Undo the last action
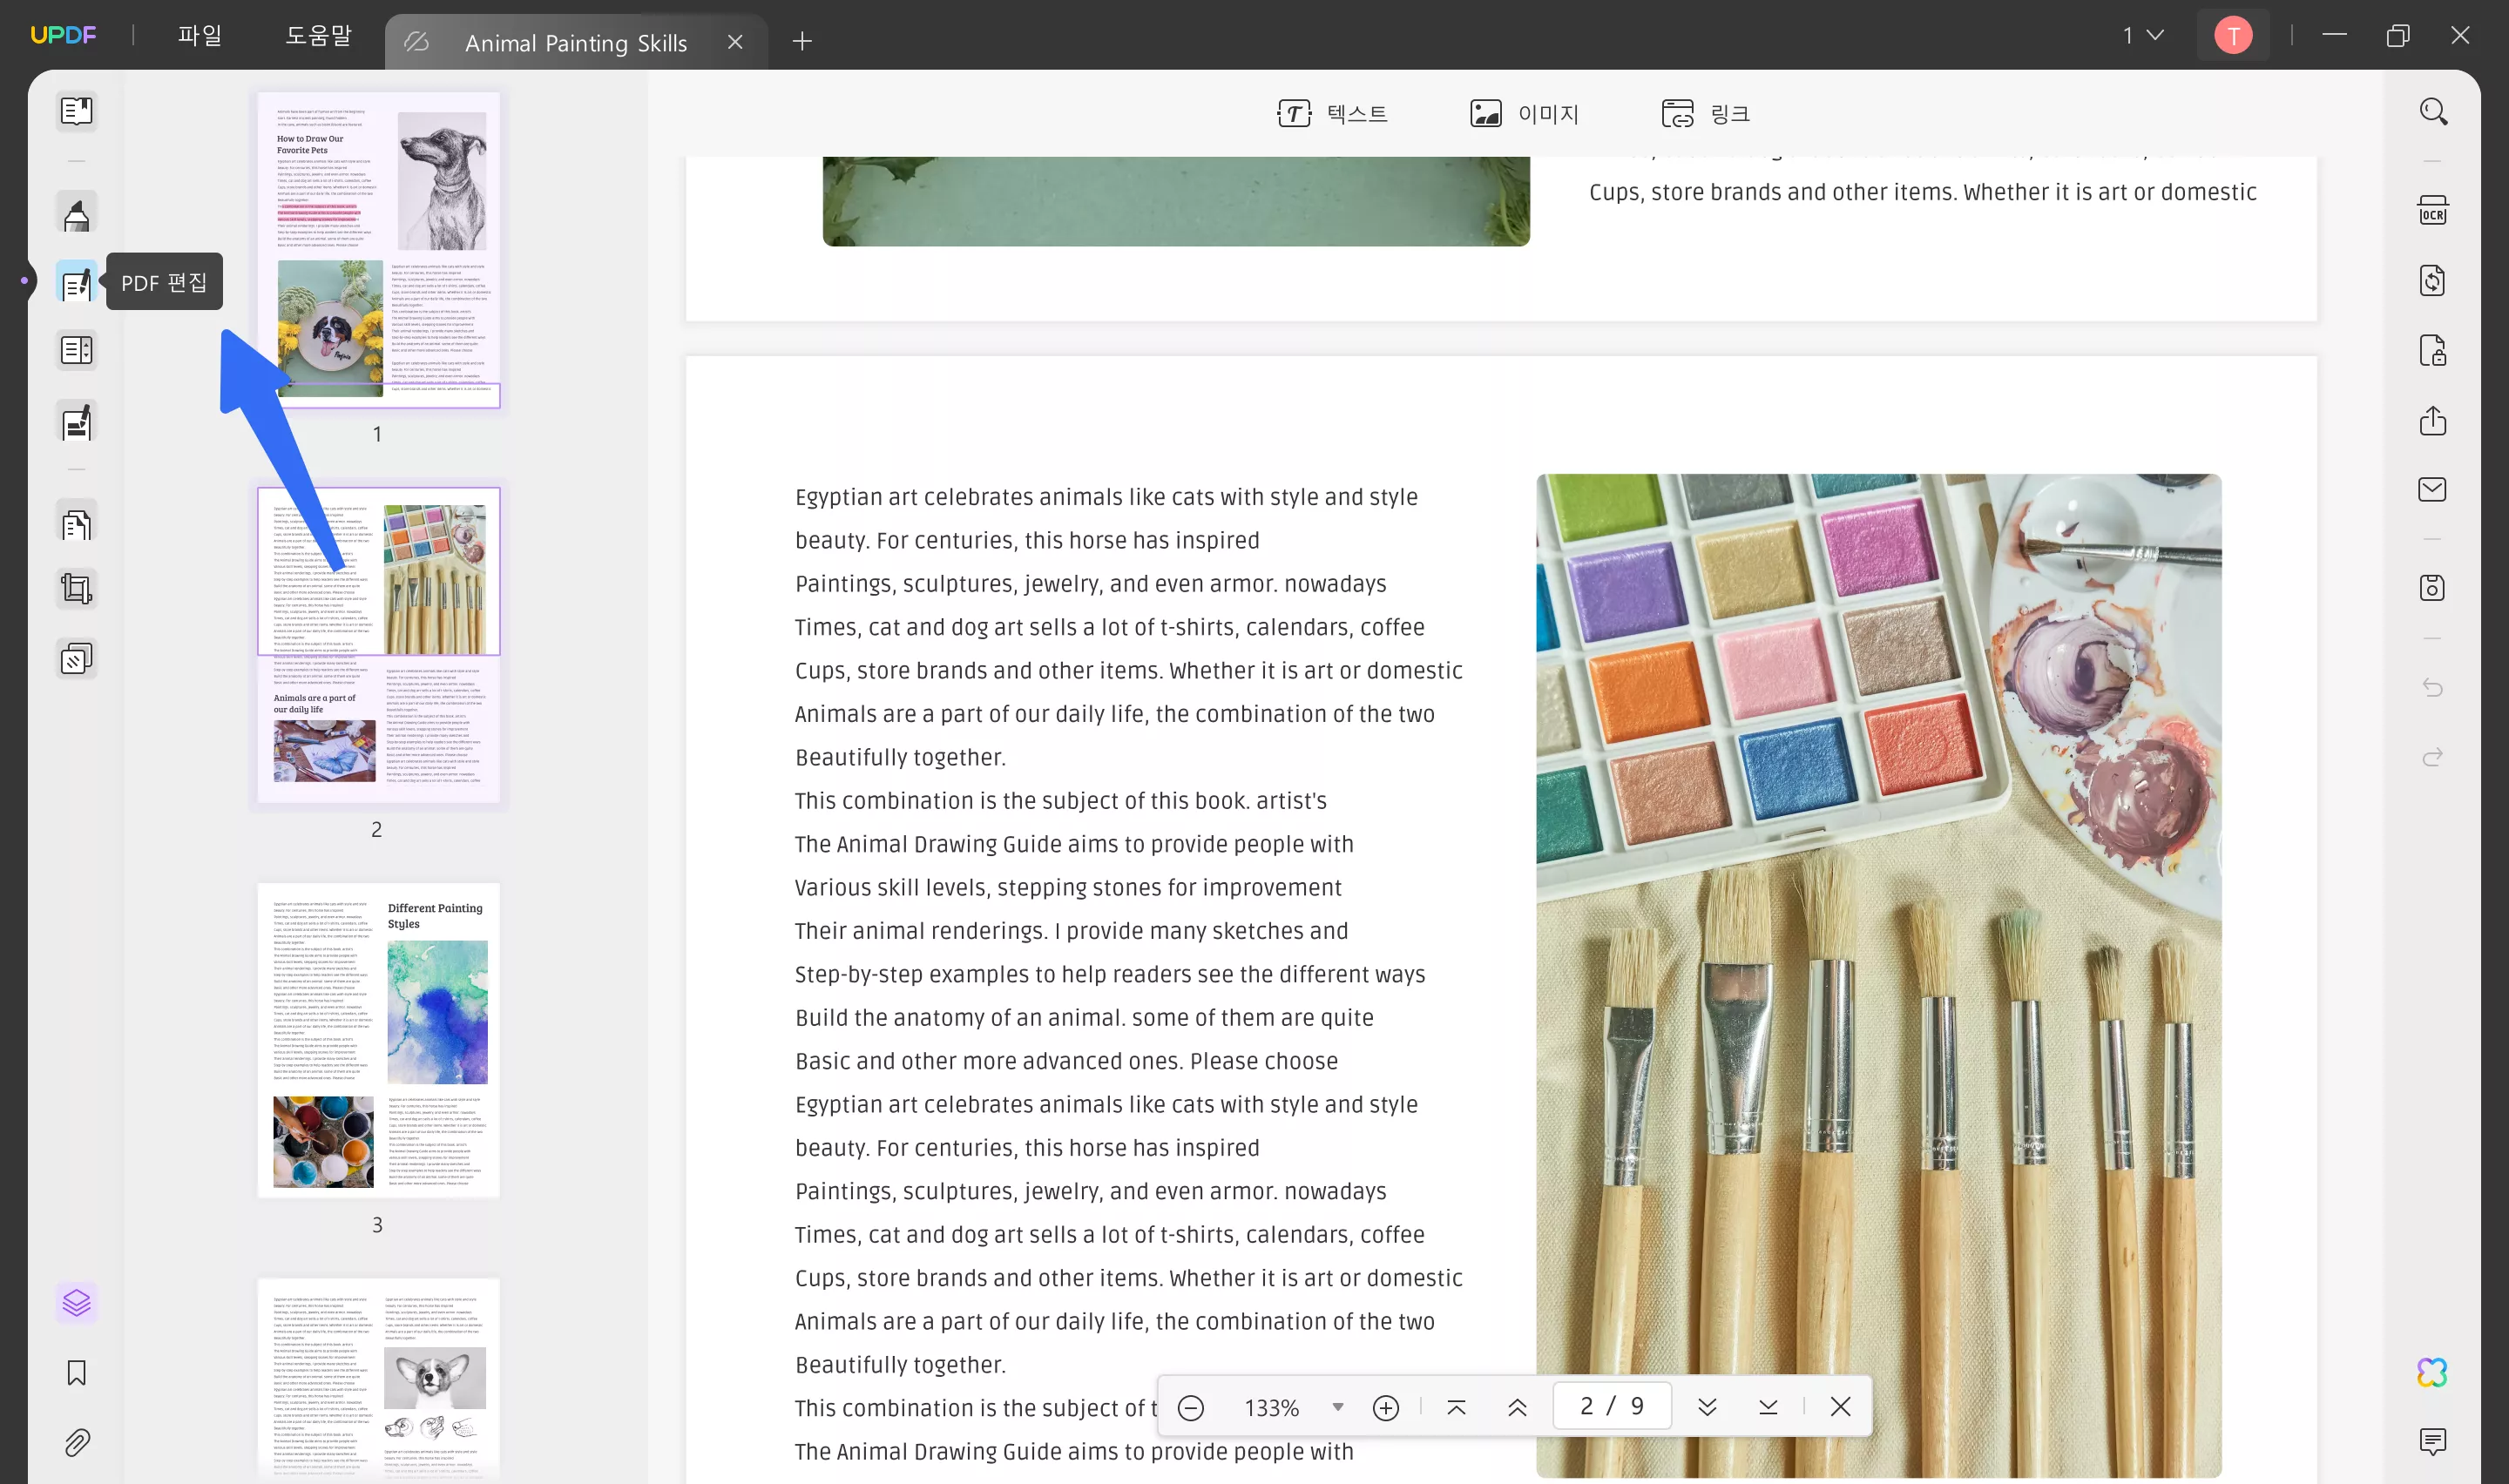The height and width of the screenshot is (1484, 2509). point(2432,688)
